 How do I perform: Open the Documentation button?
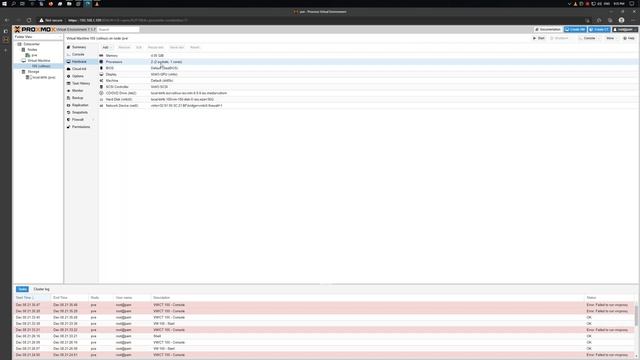(548, 29)
